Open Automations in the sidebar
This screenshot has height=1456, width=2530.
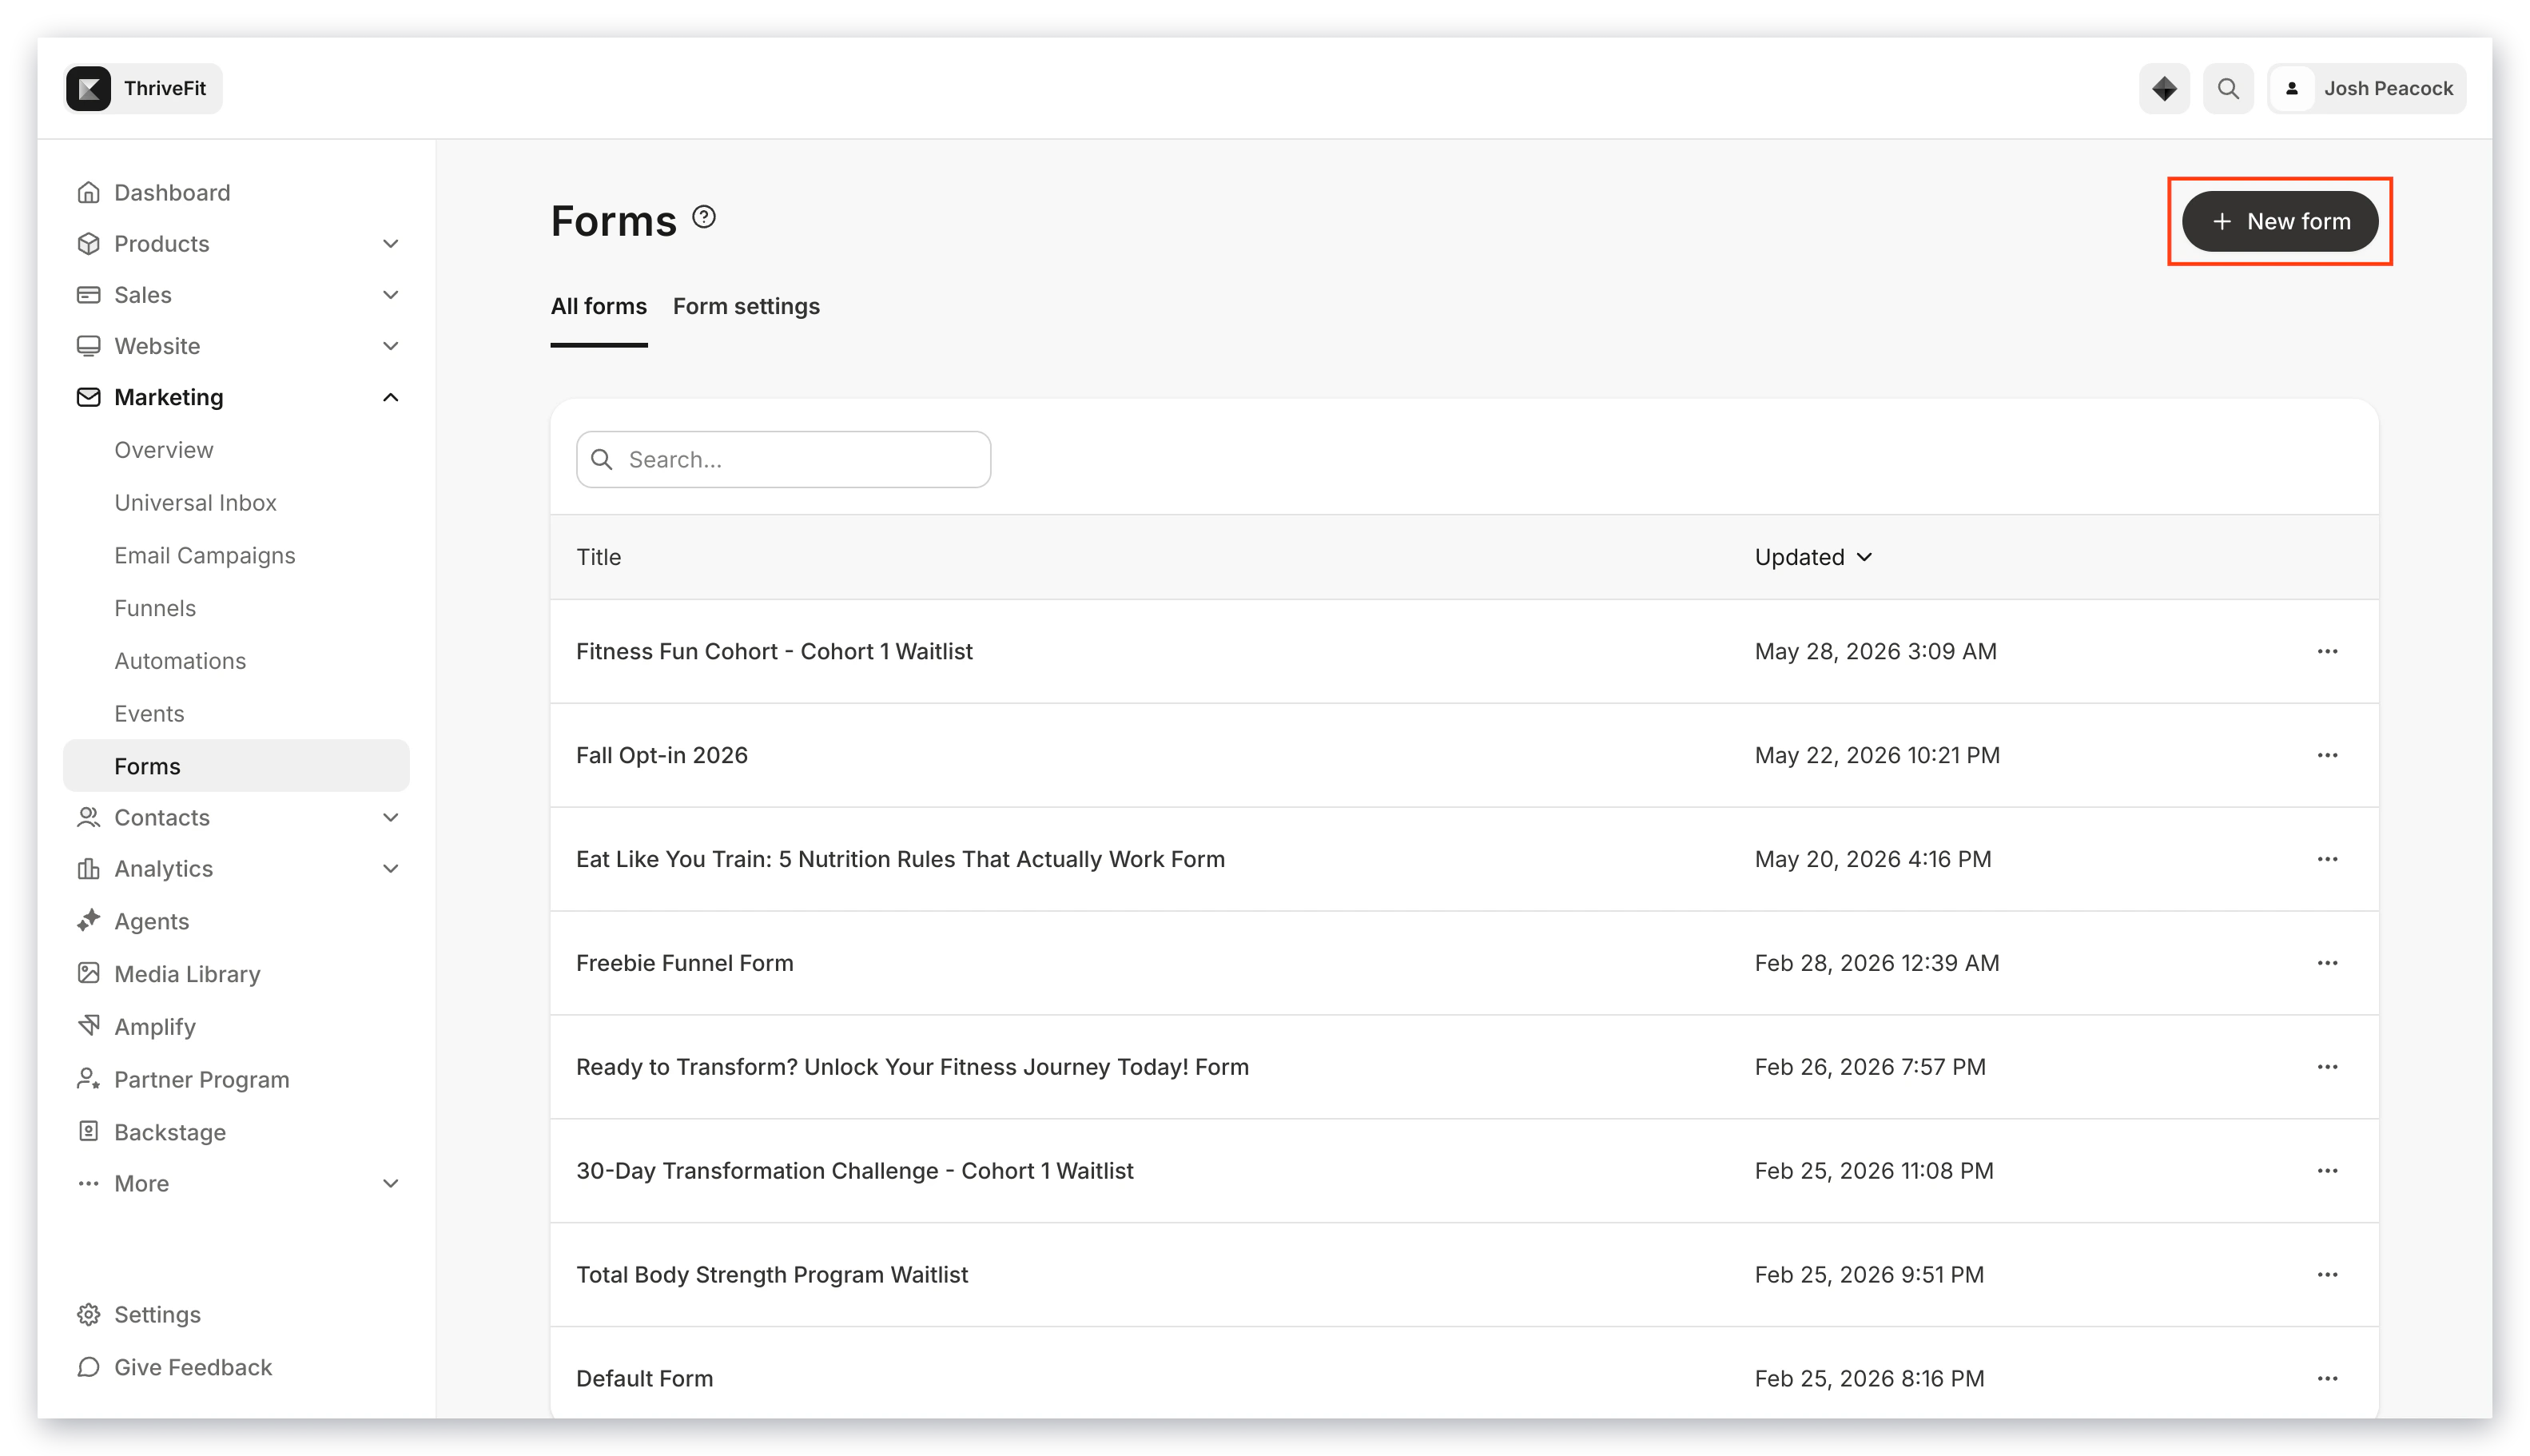179,661
